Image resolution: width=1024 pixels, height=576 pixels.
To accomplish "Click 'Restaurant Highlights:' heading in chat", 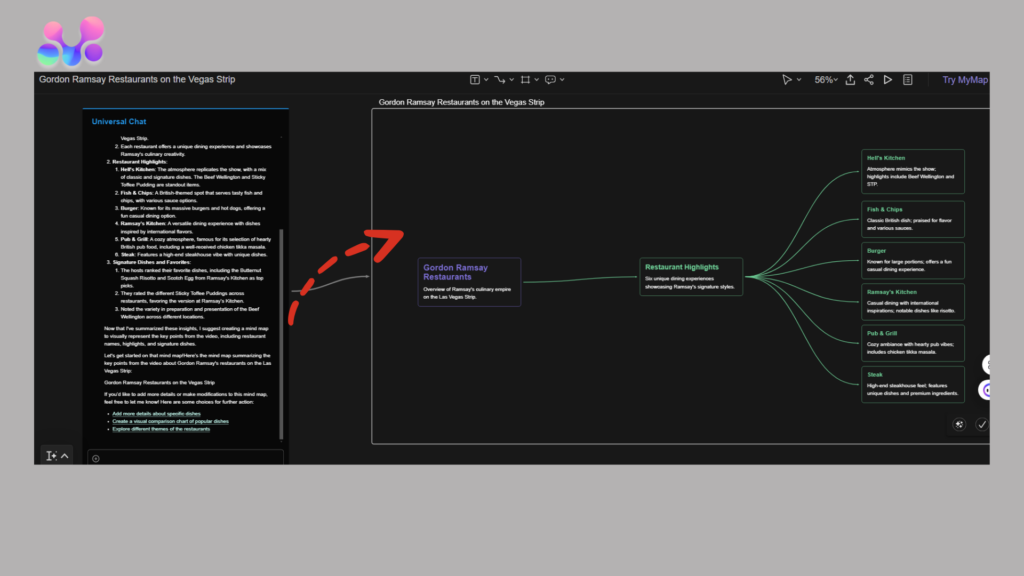I will point(140,161).
